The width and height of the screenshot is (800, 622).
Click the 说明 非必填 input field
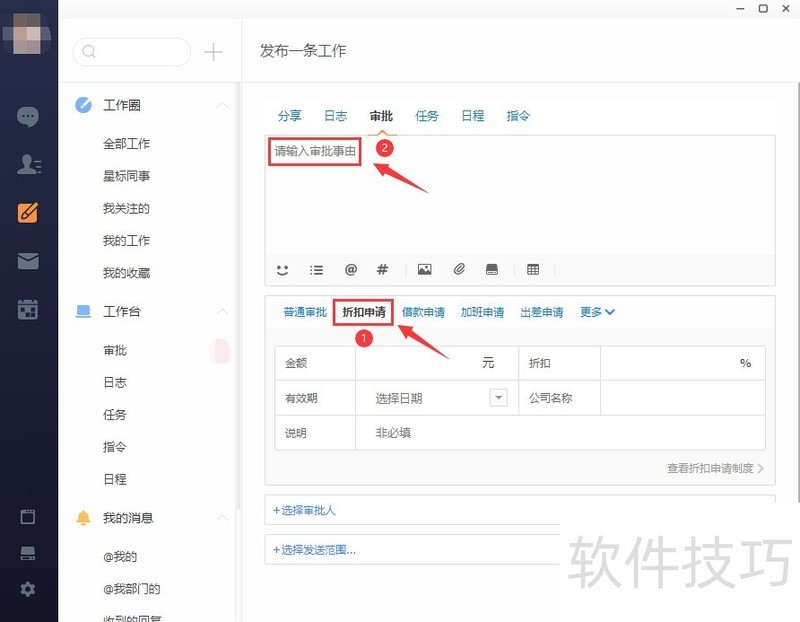click(x=560, y=433)
